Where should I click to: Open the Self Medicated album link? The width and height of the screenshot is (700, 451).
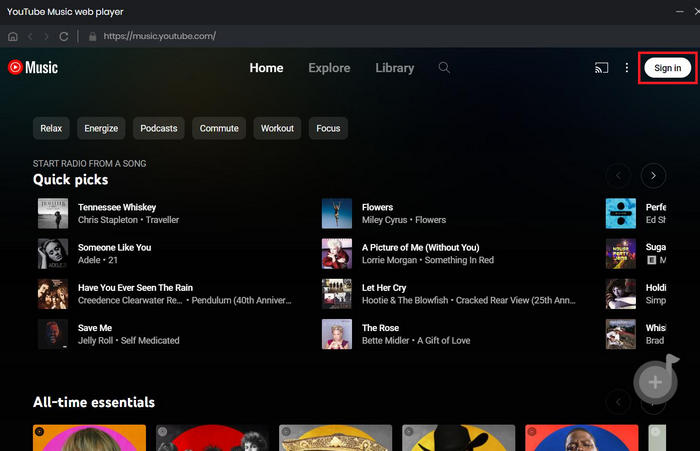click(x=150, y=340)
